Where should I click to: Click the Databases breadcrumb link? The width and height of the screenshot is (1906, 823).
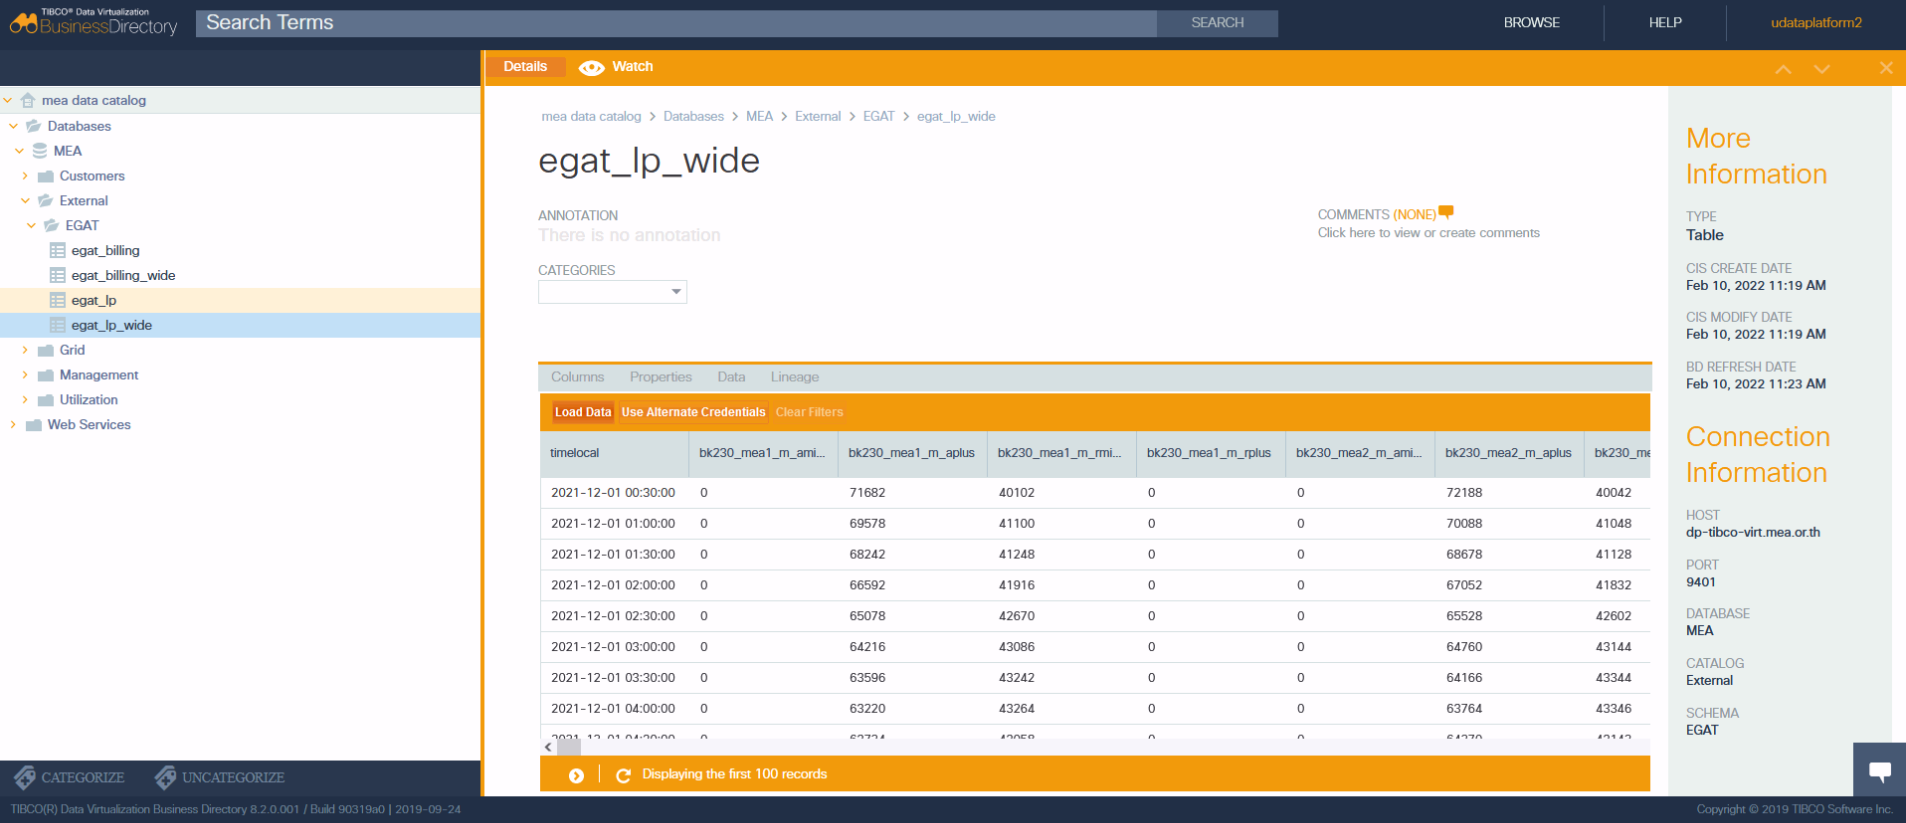tap(693, 116)
